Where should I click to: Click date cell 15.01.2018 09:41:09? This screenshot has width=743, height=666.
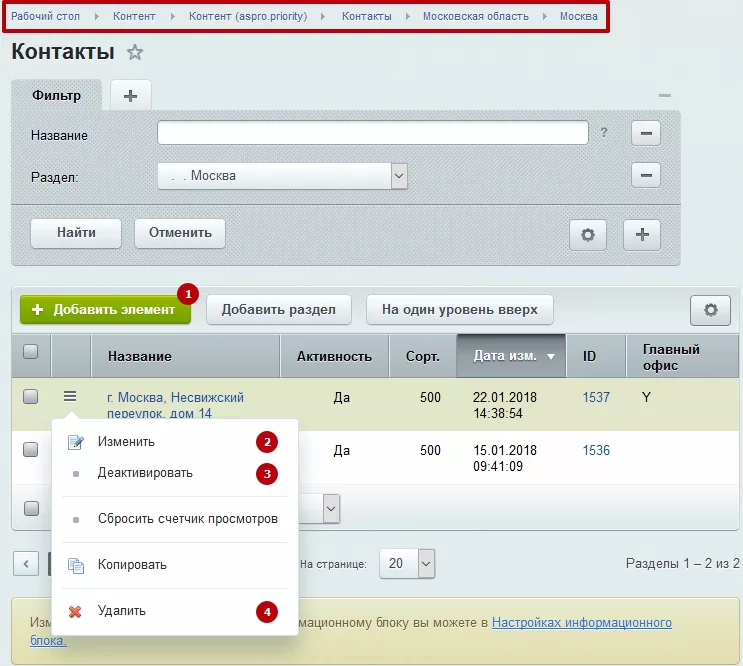click(x=505, y=458)
